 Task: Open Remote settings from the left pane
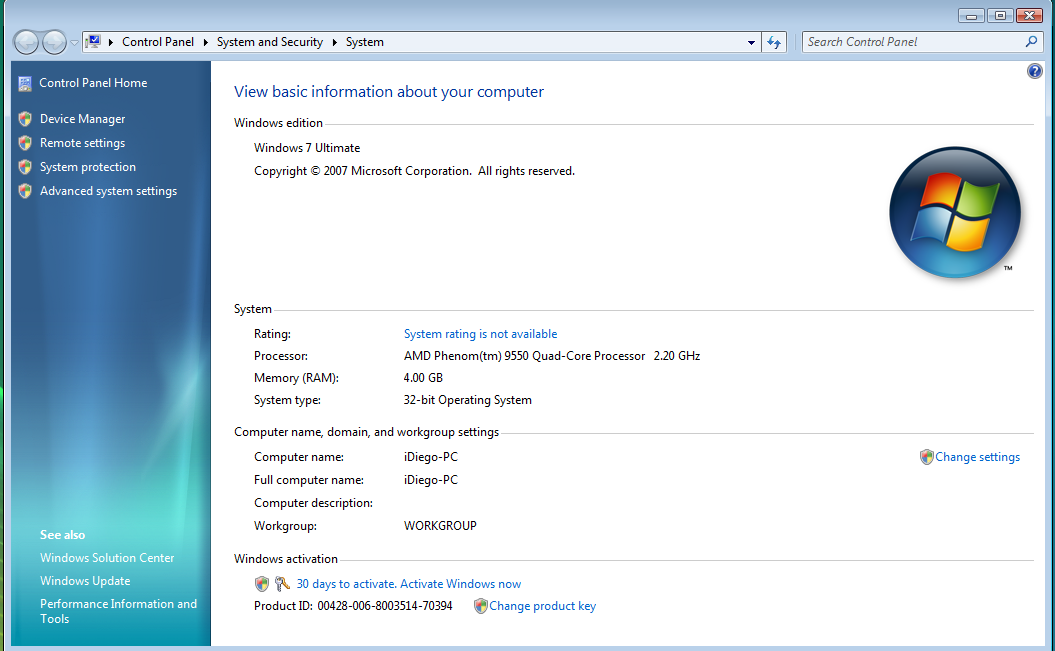82,143
